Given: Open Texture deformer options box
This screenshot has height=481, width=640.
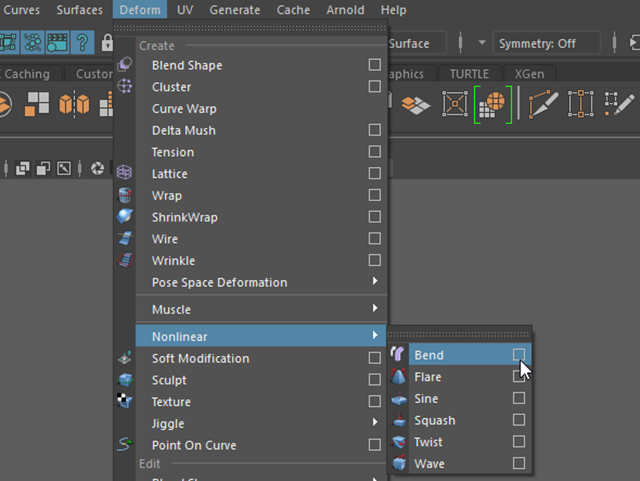Looking at the screenshot, I should [x=374, y=401].
